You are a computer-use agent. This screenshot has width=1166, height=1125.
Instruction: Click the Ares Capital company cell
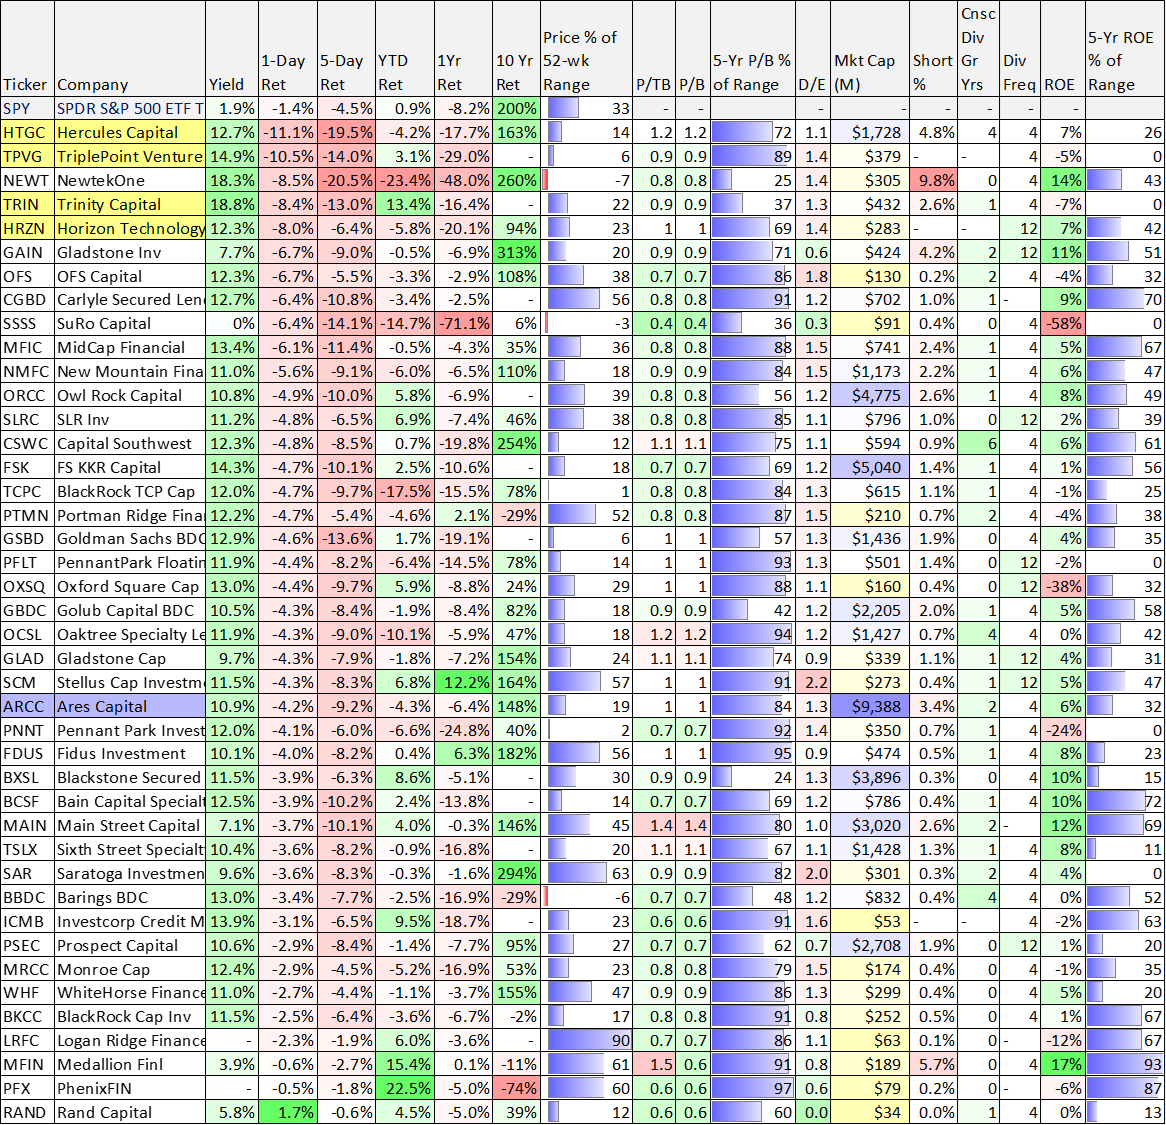(x=129, y=706)
